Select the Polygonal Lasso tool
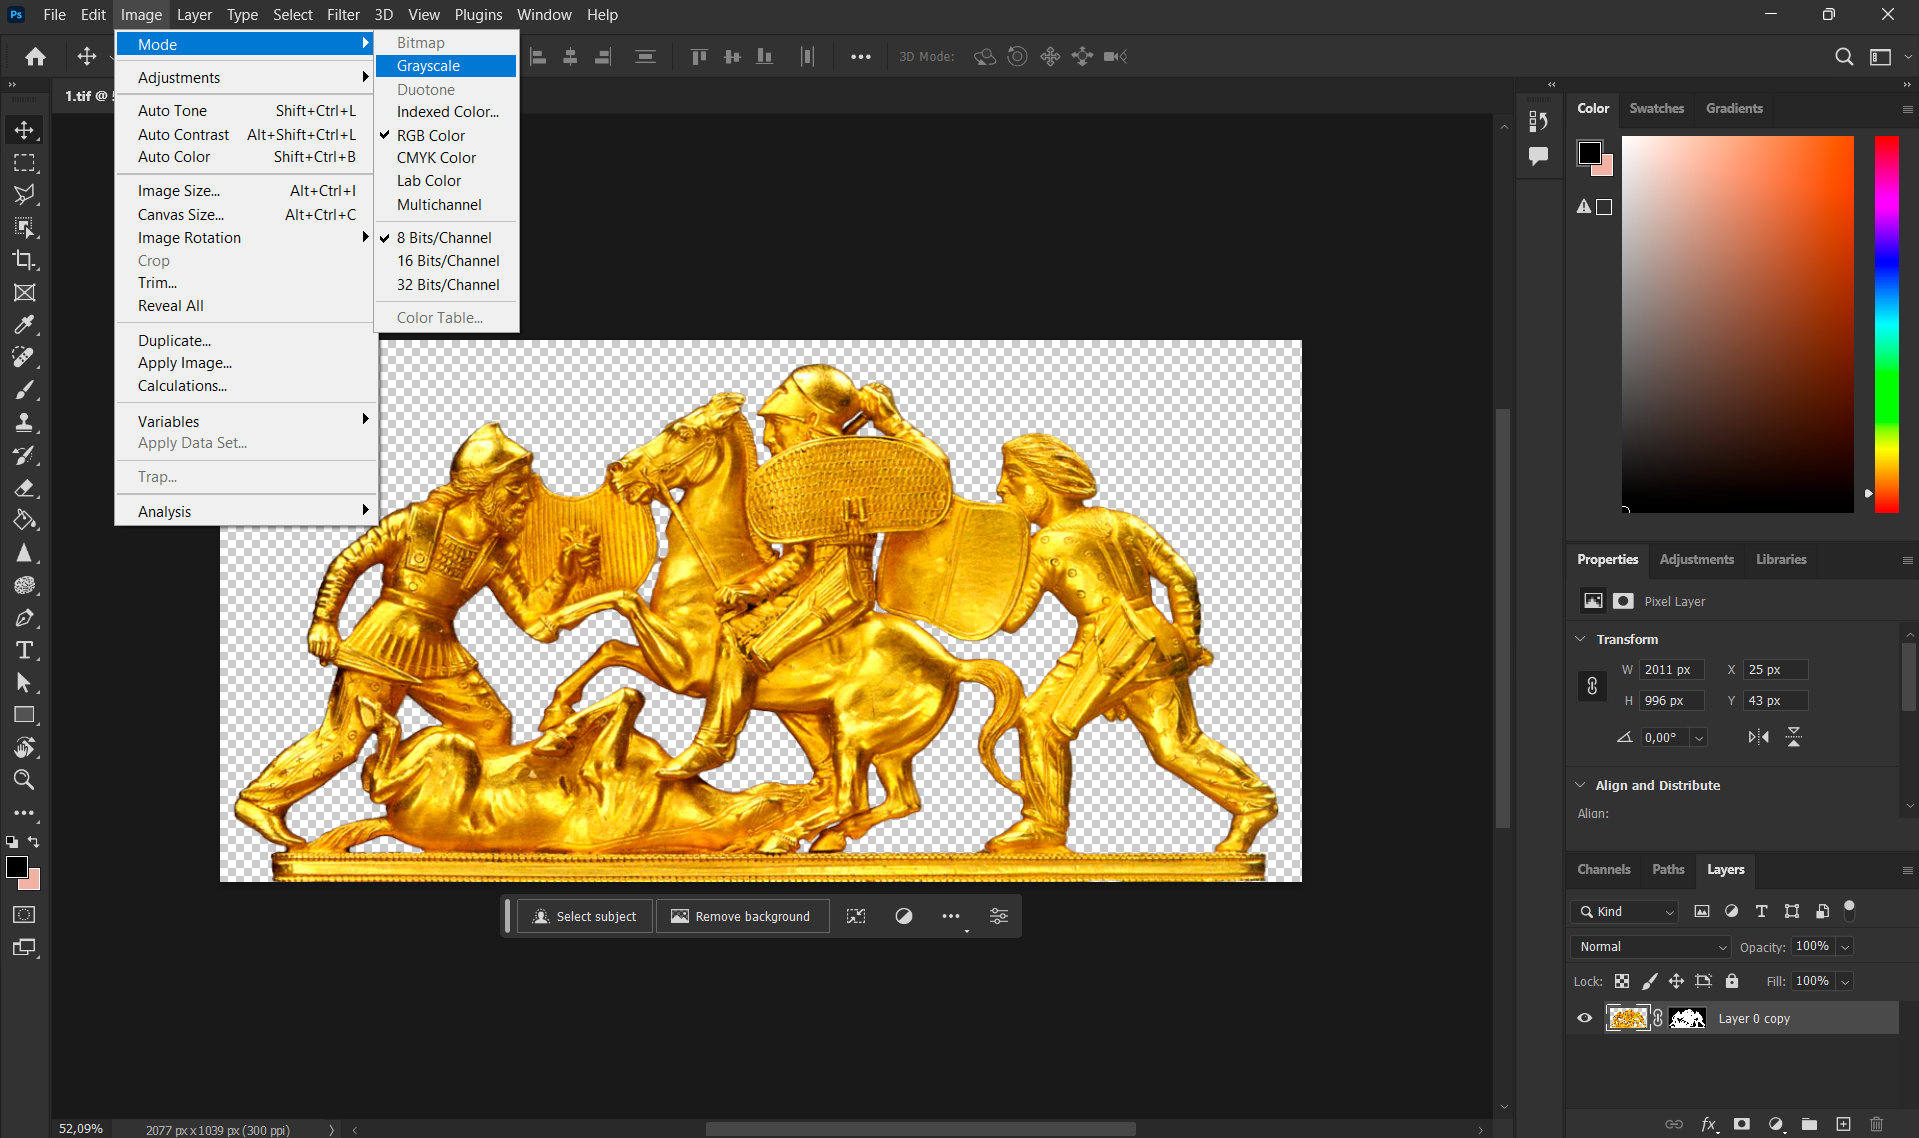1919x1138 pixels. pyautogui.click(x=24, y=194)
